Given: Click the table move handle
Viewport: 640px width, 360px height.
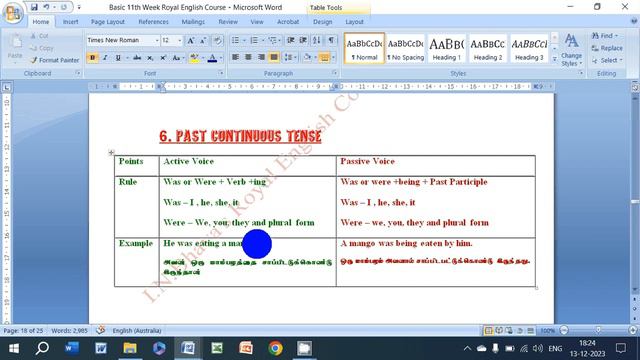Looking at the screenshot, I should 111,152.
